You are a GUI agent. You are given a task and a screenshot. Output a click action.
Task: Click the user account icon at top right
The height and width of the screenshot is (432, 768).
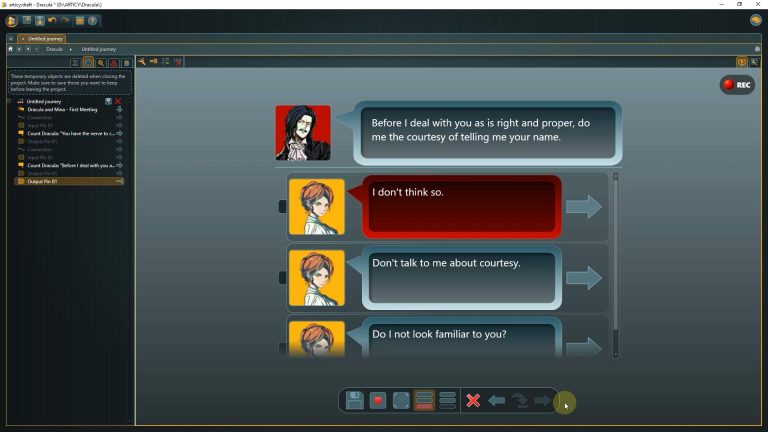point(755,20)
